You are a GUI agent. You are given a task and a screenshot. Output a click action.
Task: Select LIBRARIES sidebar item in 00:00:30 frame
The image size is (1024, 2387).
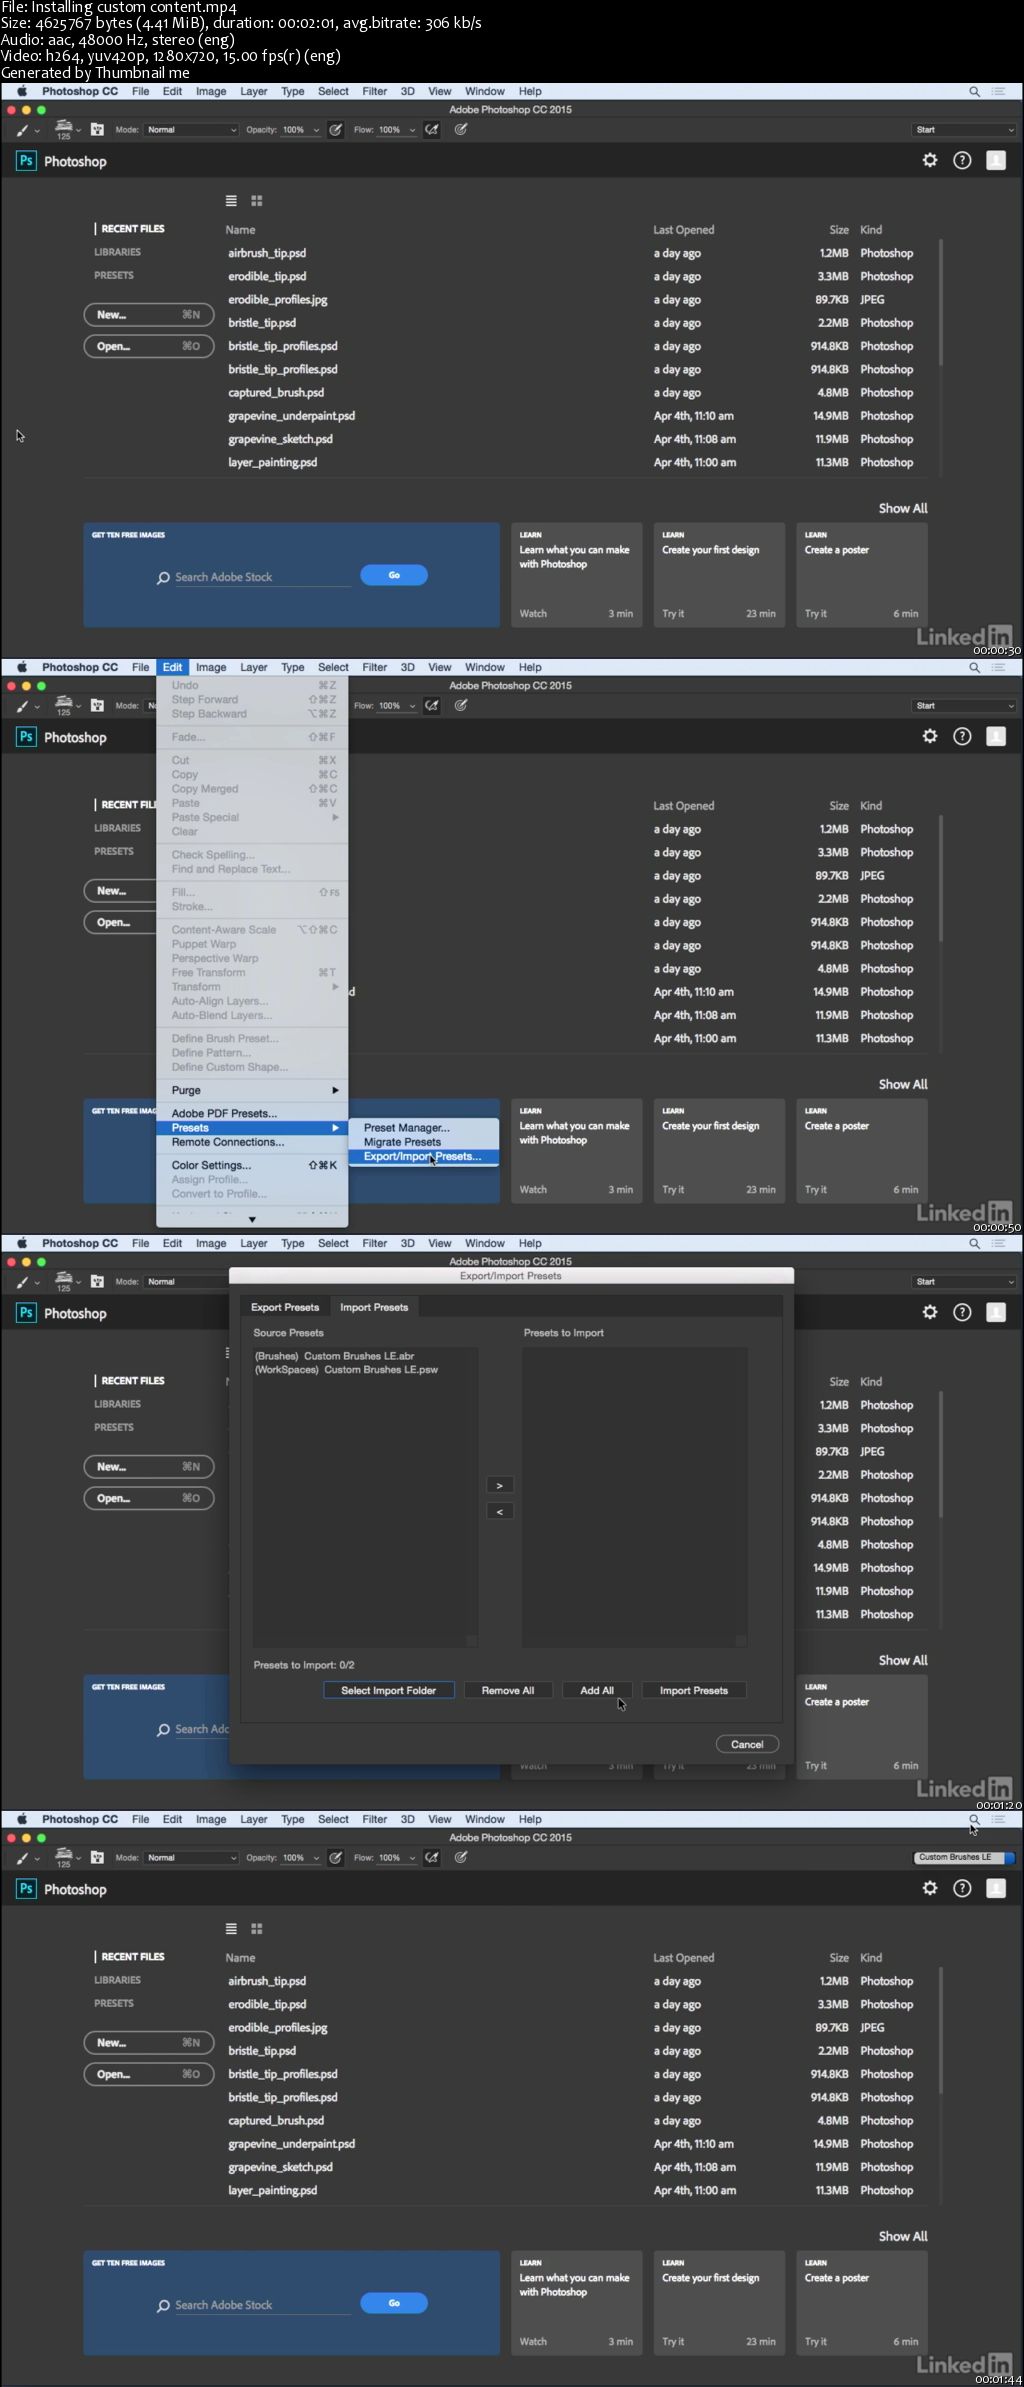[117, 252]
